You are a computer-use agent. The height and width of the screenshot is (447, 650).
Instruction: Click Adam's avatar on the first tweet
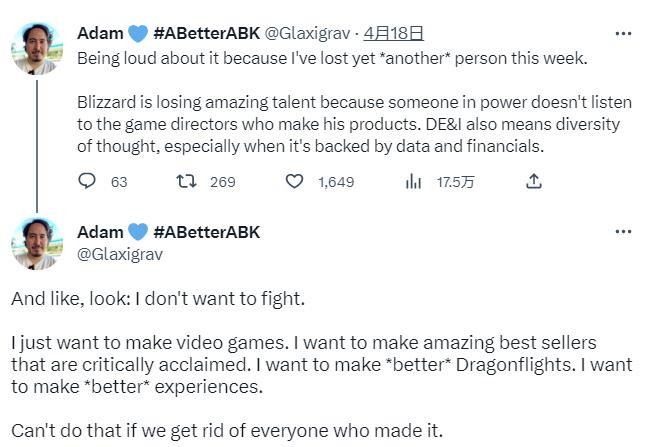coord(36,48)
